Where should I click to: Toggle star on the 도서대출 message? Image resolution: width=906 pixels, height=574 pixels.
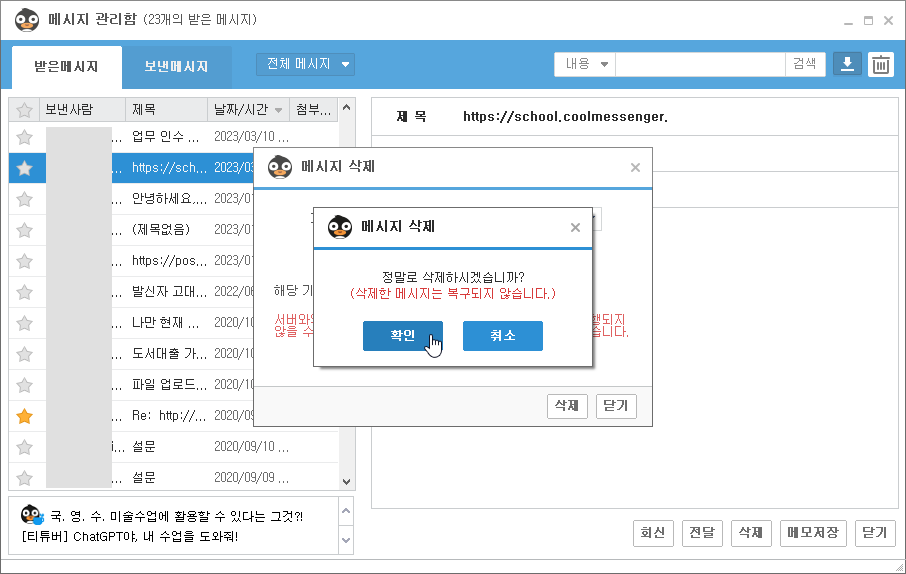[25, 354]
